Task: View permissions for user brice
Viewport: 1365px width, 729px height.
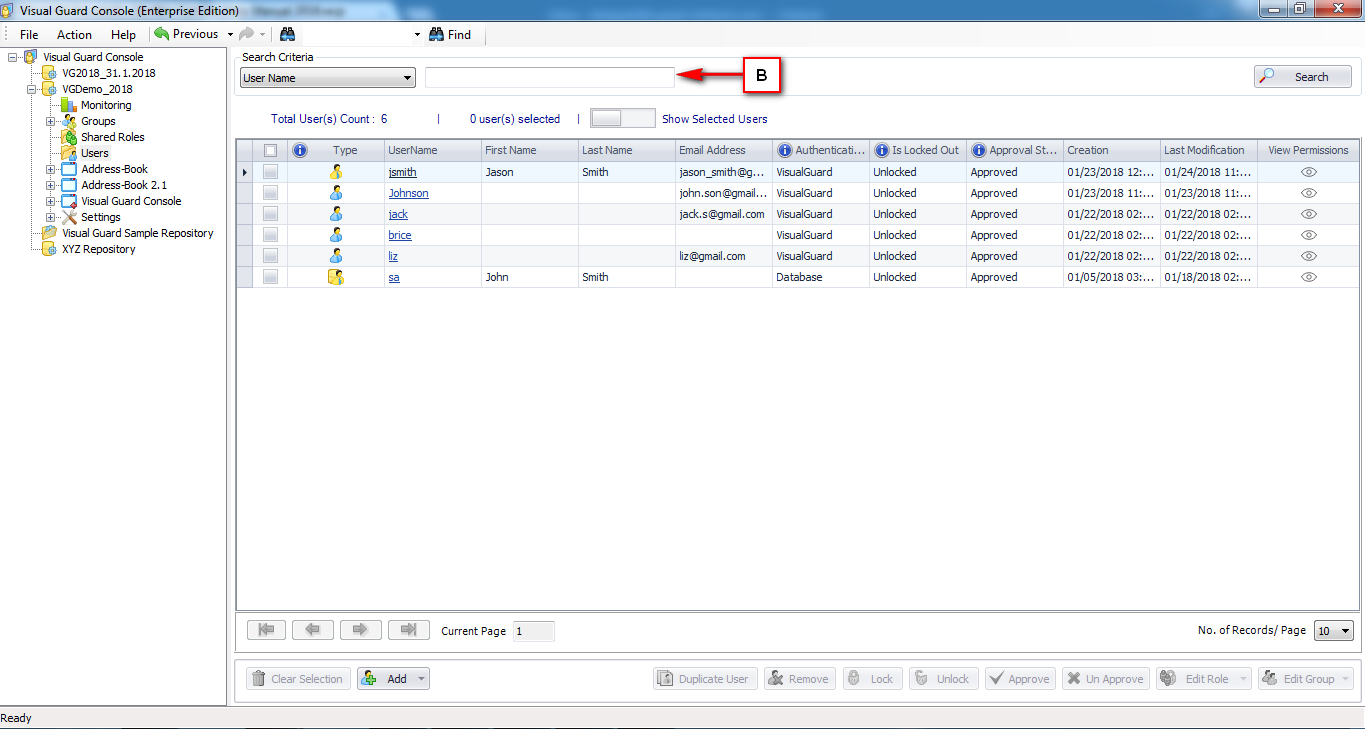Action: point(1308,235)
